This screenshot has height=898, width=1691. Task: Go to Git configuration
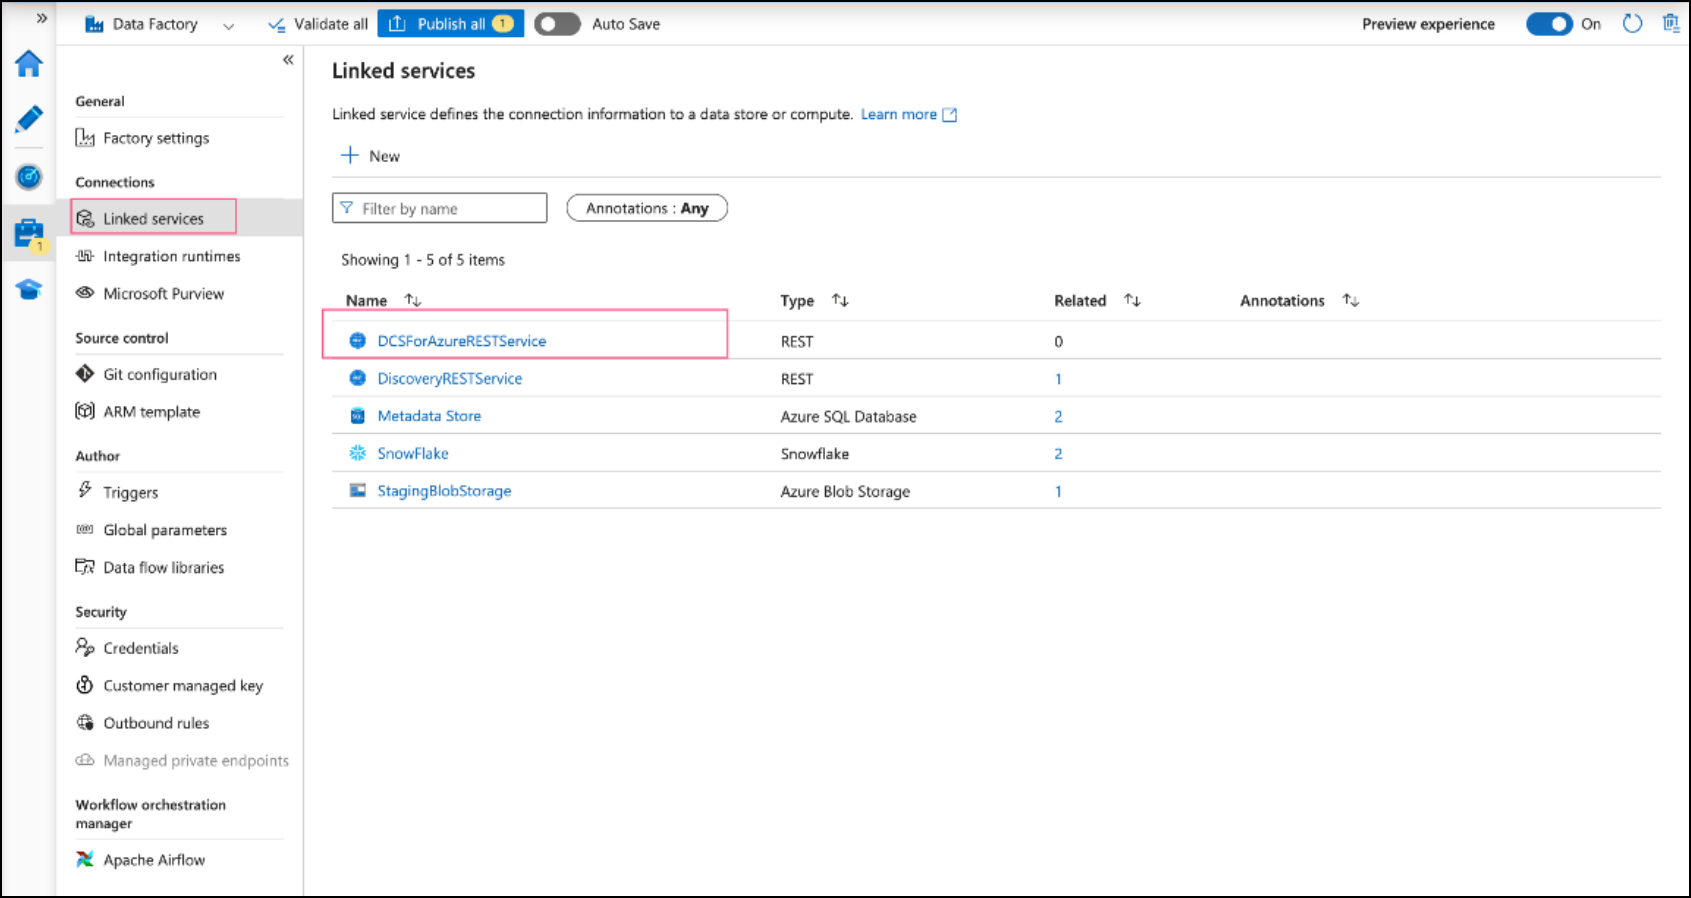click(159, 375)
